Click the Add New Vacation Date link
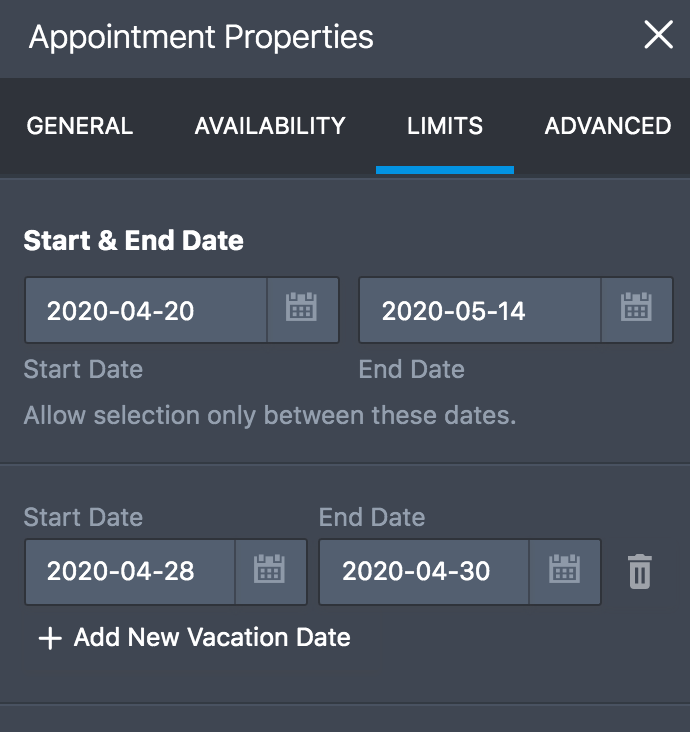 (x=212, y=637)
